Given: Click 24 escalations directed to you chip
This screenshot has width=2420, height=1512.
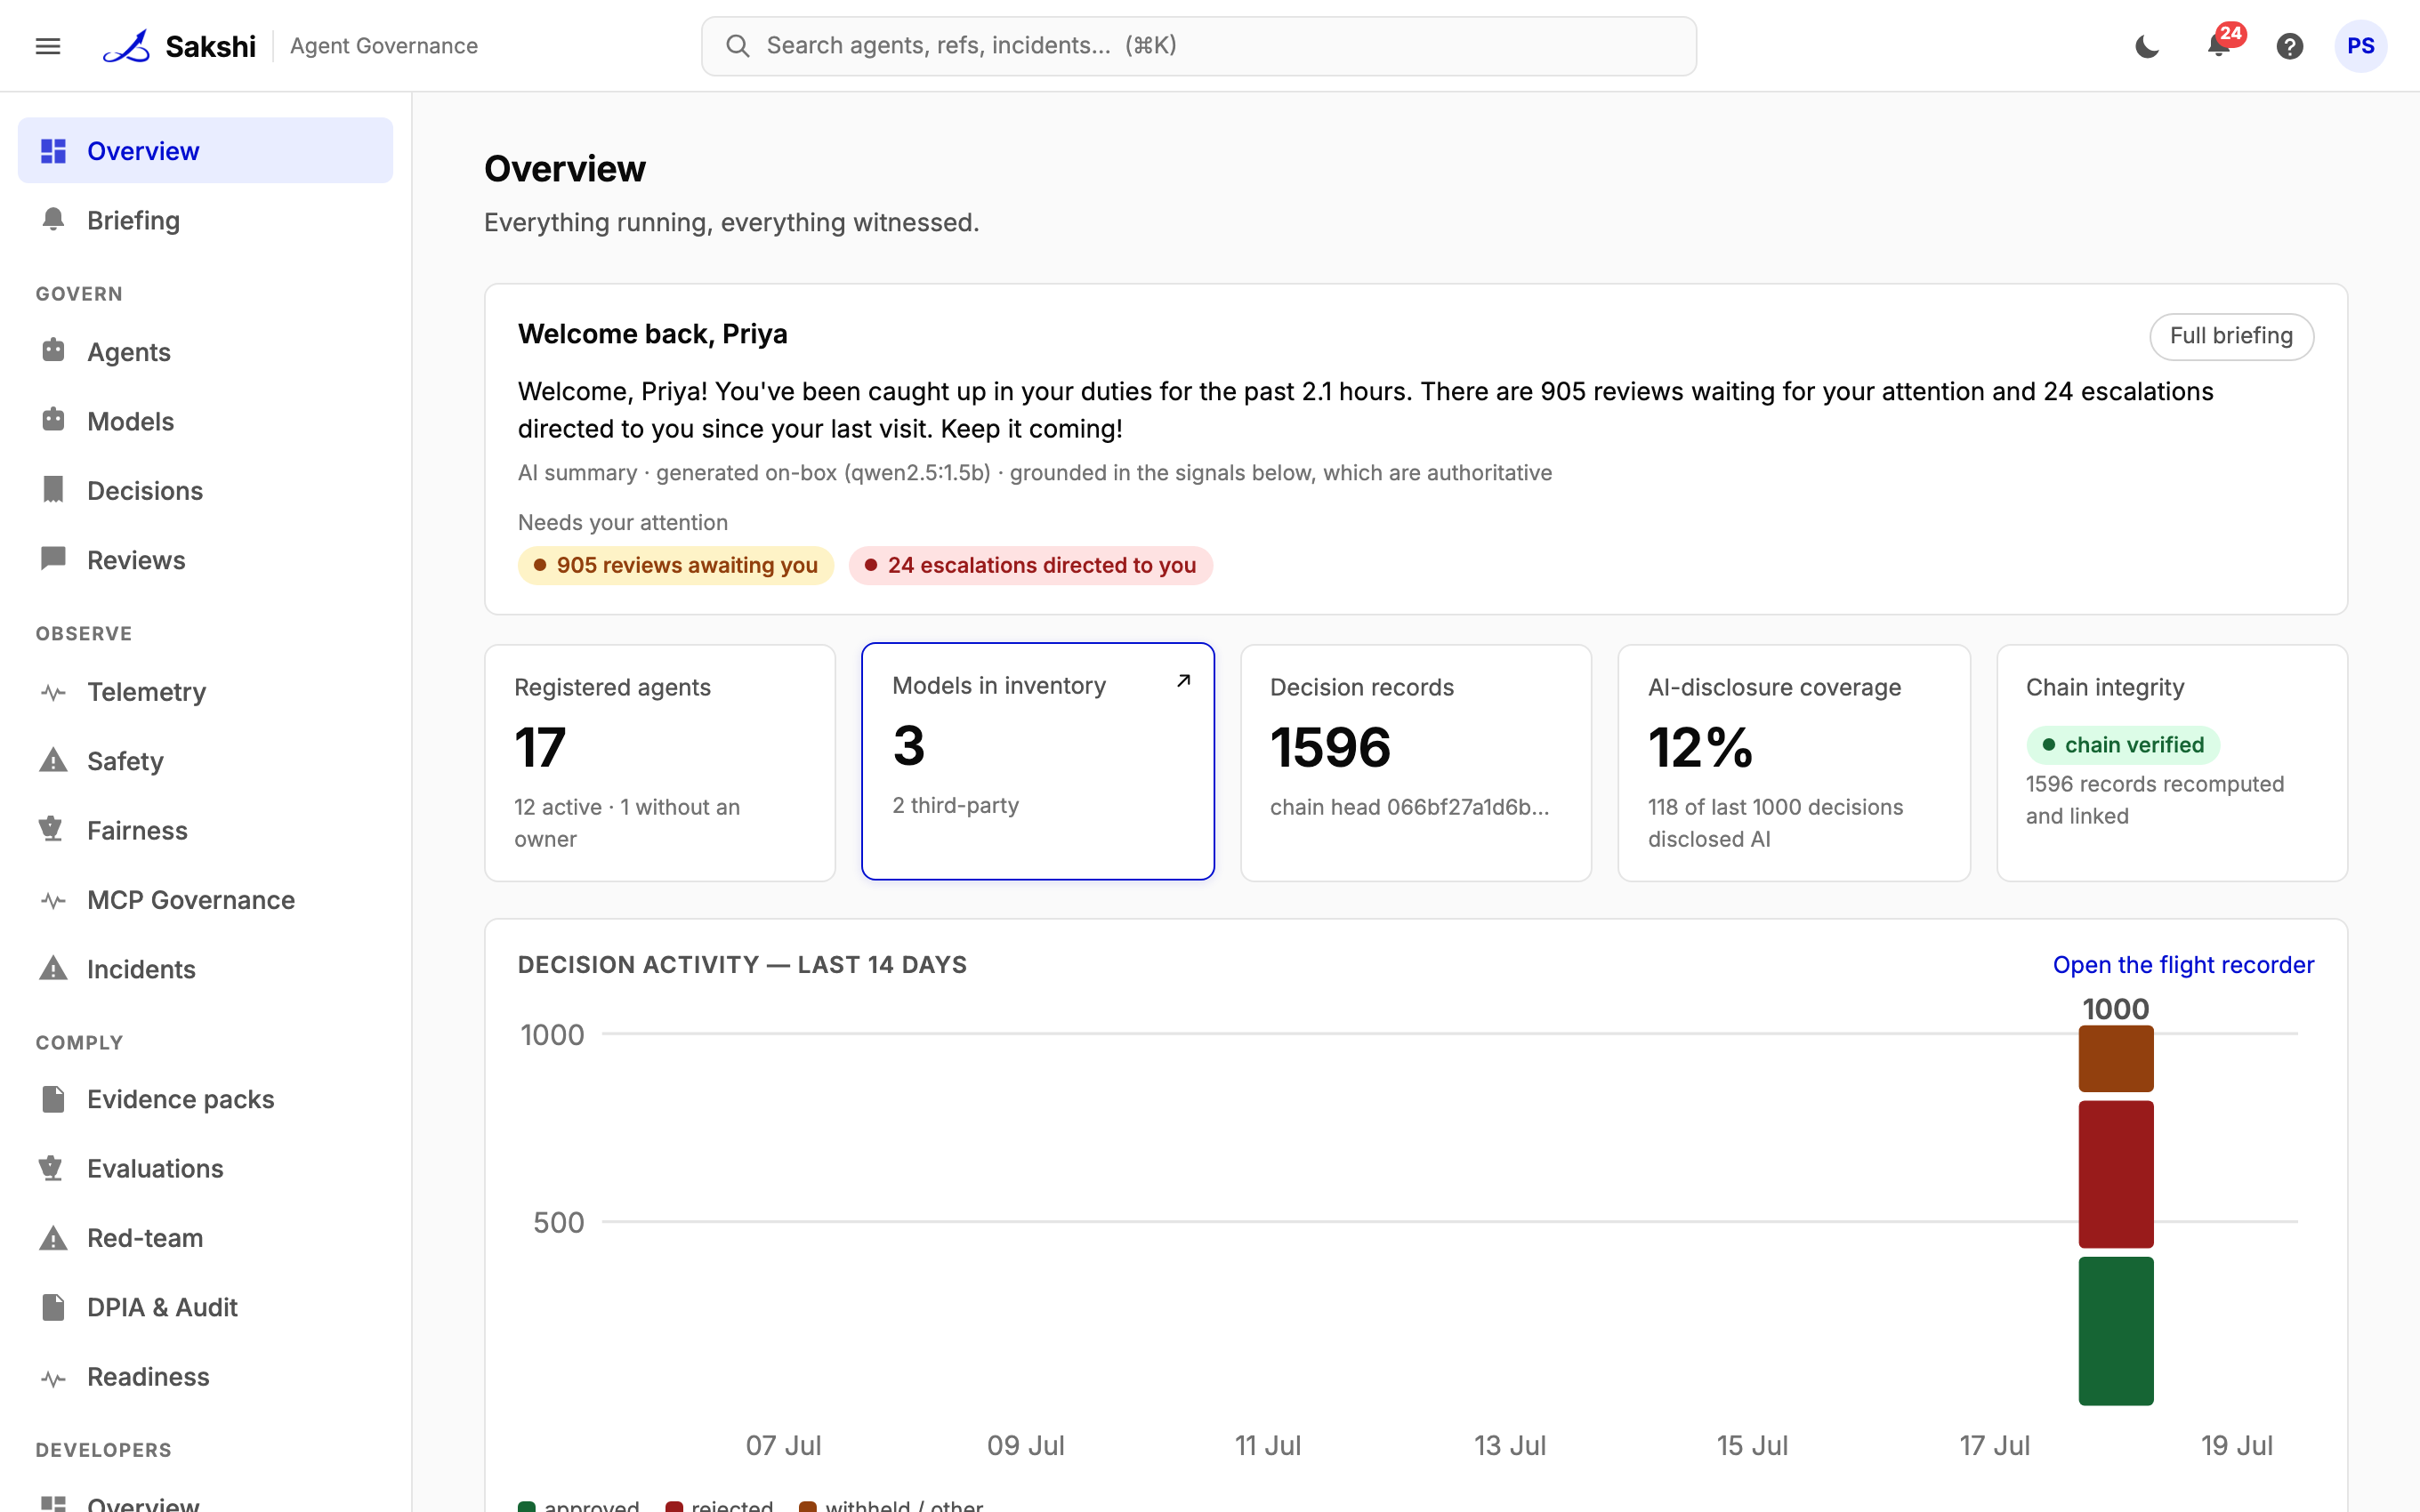Looking at the screenshot, I should 1030,565.
